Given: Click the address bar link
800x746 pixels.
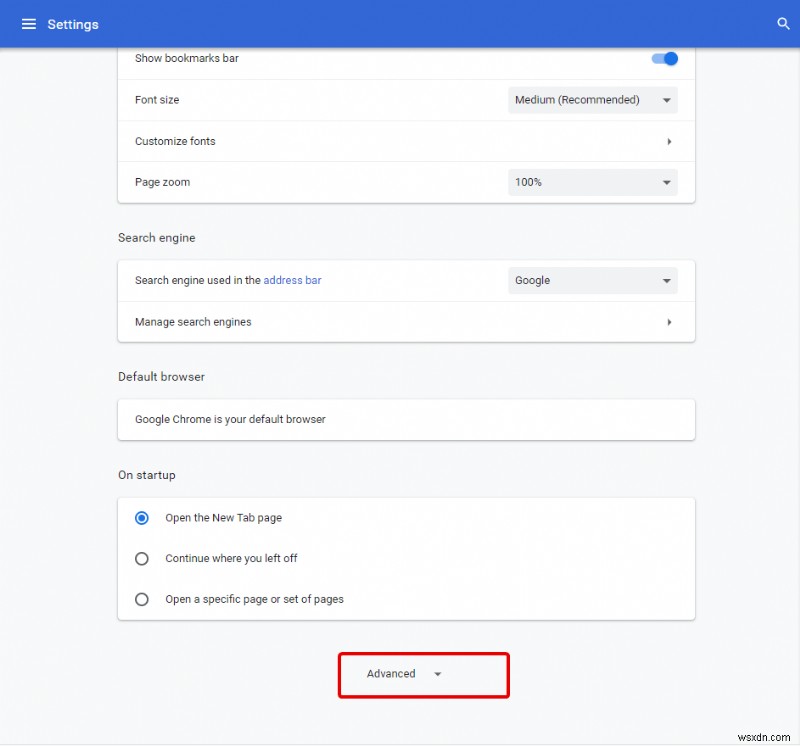Looking at the screenshot, I should 292,280.
